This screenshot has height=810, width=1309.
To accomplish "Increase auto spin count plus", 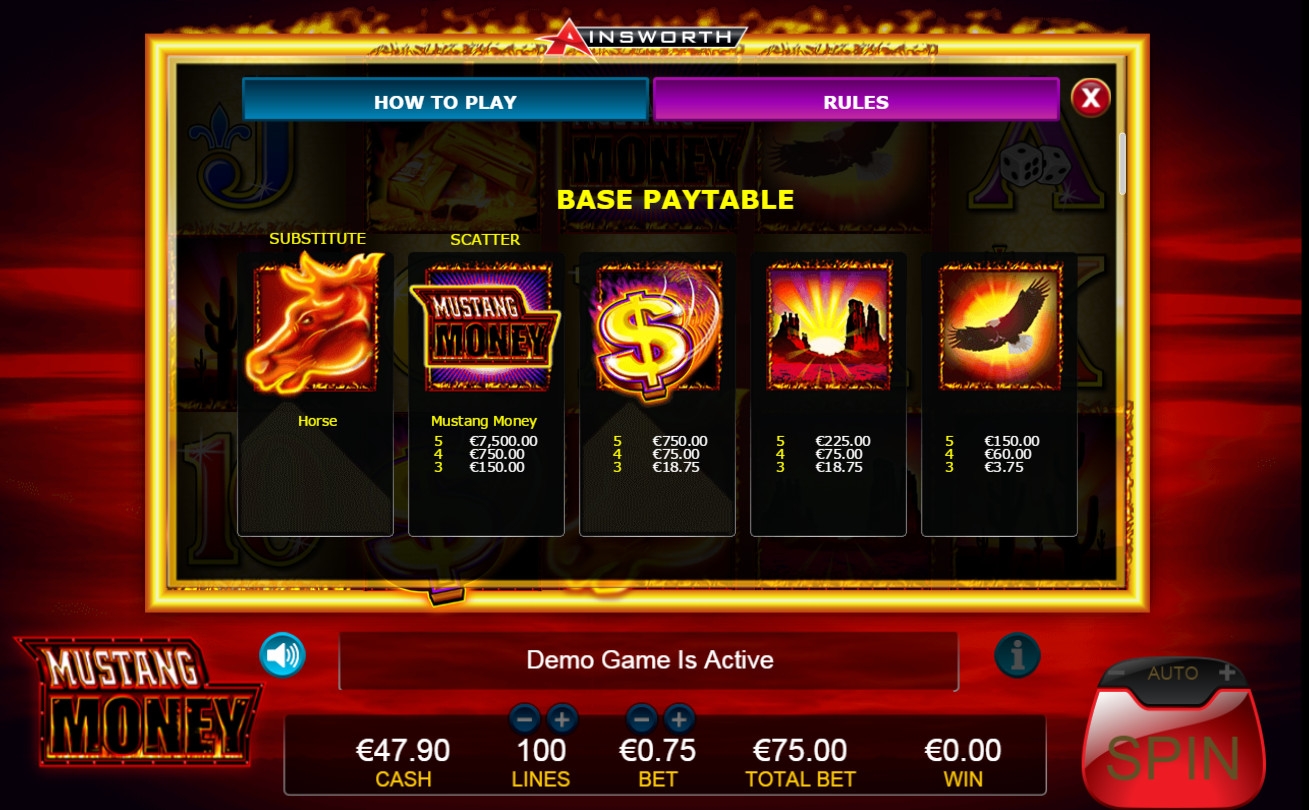I will tap(1226, 673).
